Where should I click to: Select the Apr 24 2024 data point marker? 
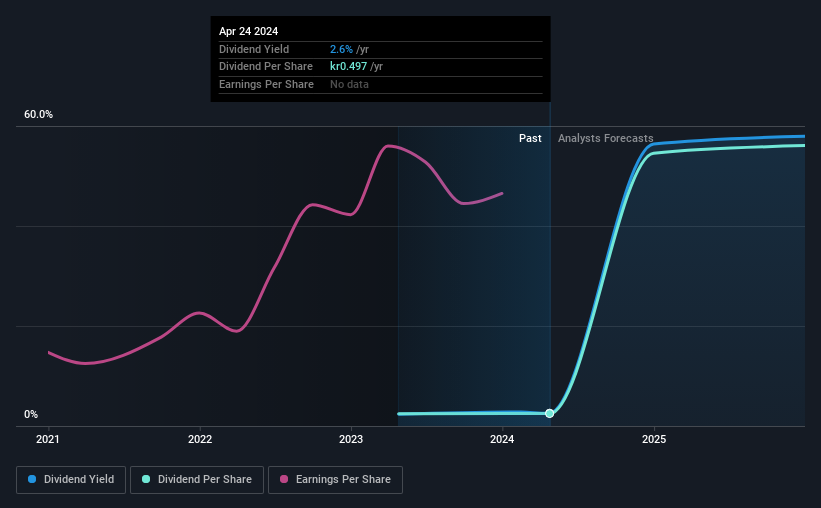click(x=549, y=413)
